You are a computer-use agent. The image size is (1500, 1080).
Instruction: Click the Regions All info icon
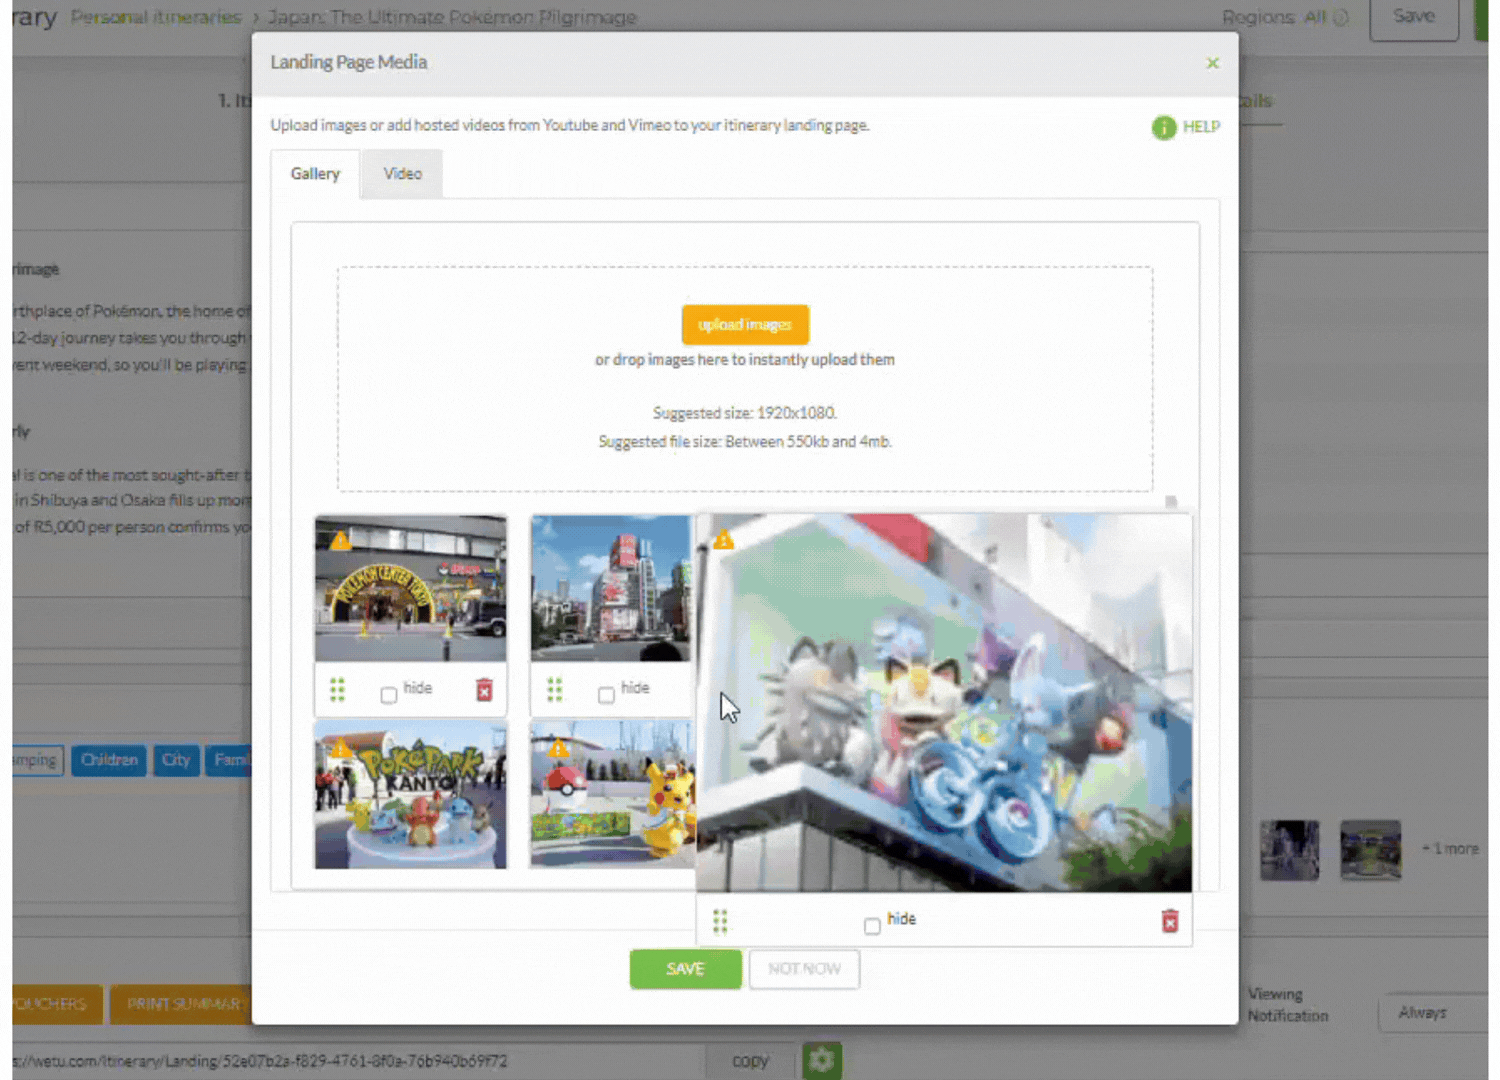coord(1341,17)
